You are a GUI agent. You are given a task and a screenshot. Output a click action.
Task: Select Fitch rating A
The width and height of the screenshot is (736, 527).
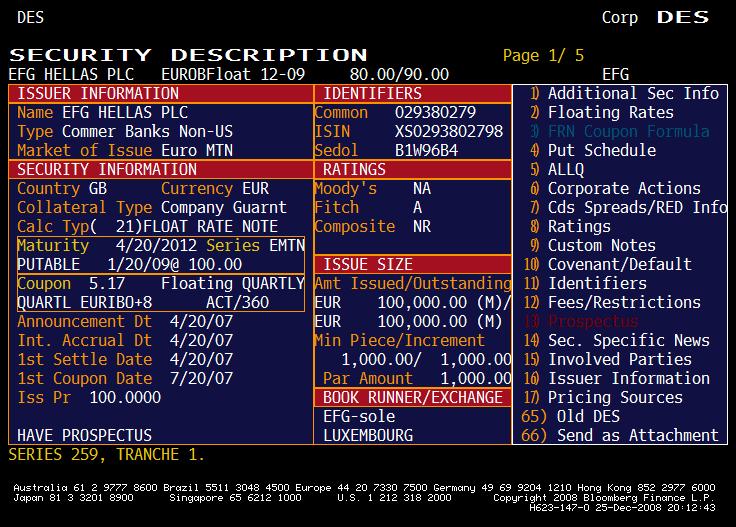[417, 207]
